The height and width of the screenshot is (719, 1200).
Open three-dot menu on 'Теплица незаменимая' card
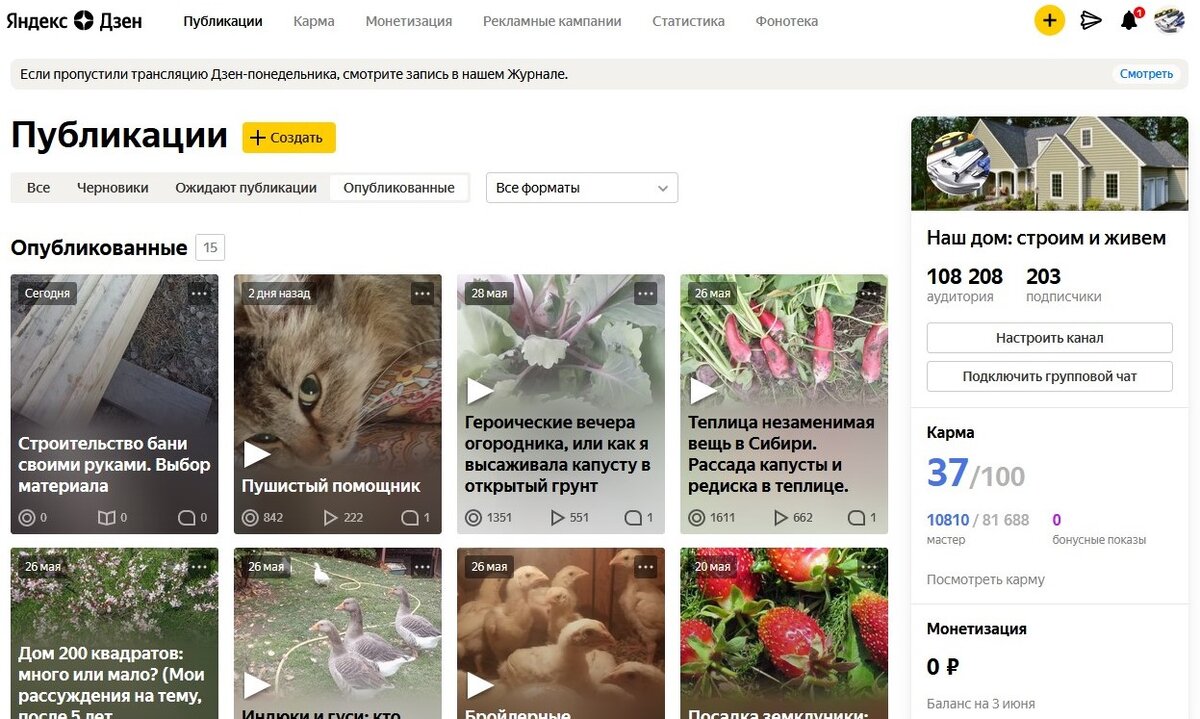coord(868,293)
